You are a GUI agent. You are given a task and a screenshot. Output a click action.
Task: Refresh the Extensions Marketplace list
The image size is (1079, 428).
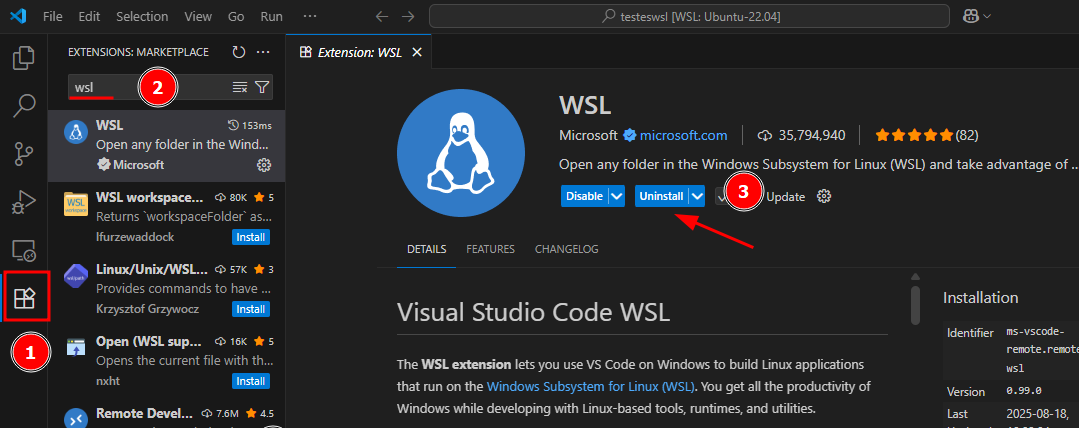coord(239,52)
